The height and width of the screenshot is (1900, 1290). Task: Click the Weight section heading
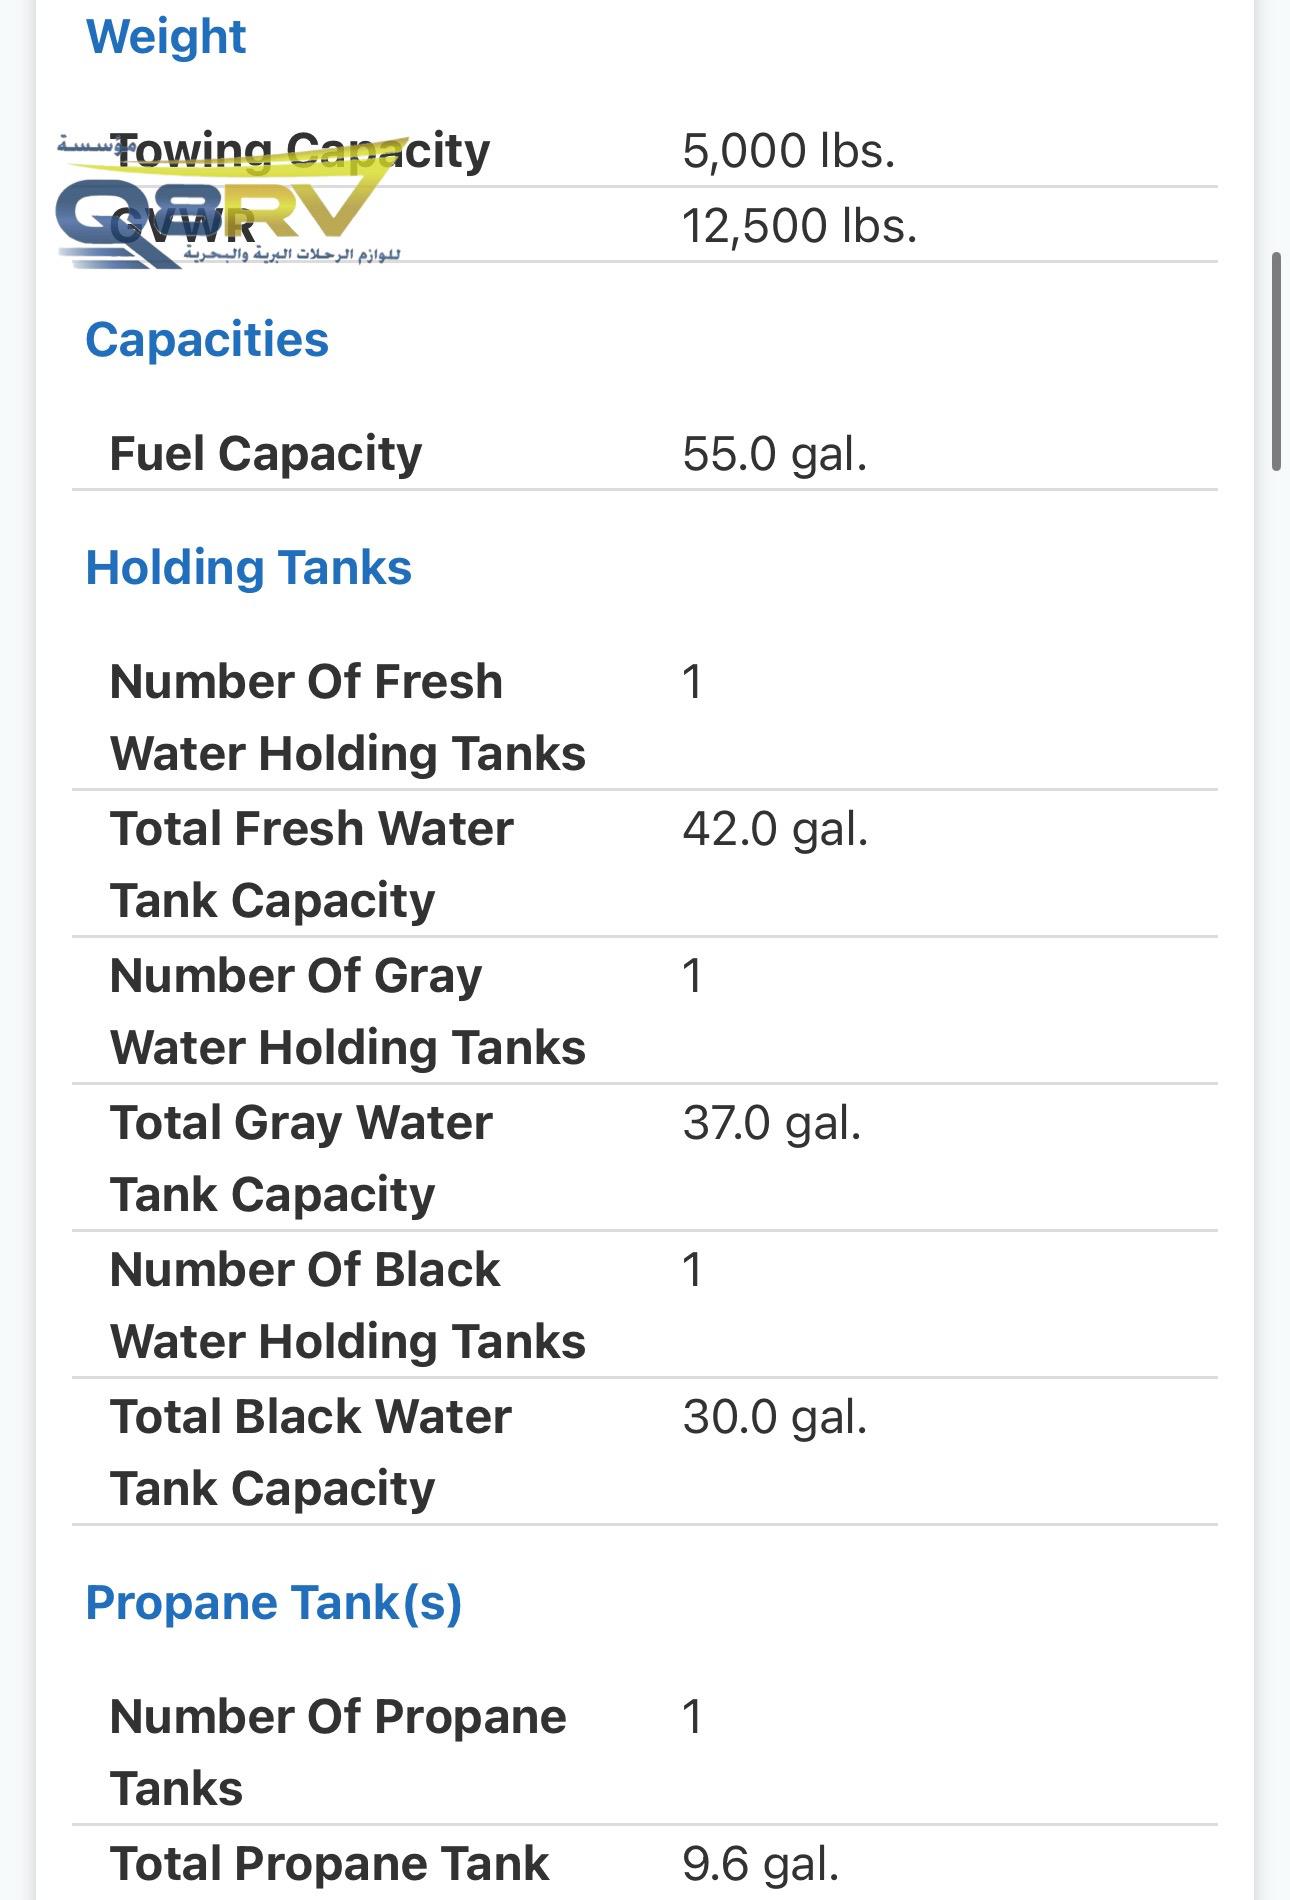click(x=166, y=37)
